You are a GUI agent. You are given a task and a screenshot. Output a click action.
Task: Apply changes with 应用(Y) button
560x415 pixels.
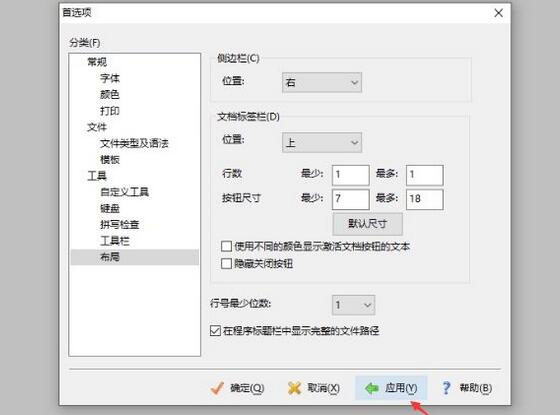pos(391,388)
